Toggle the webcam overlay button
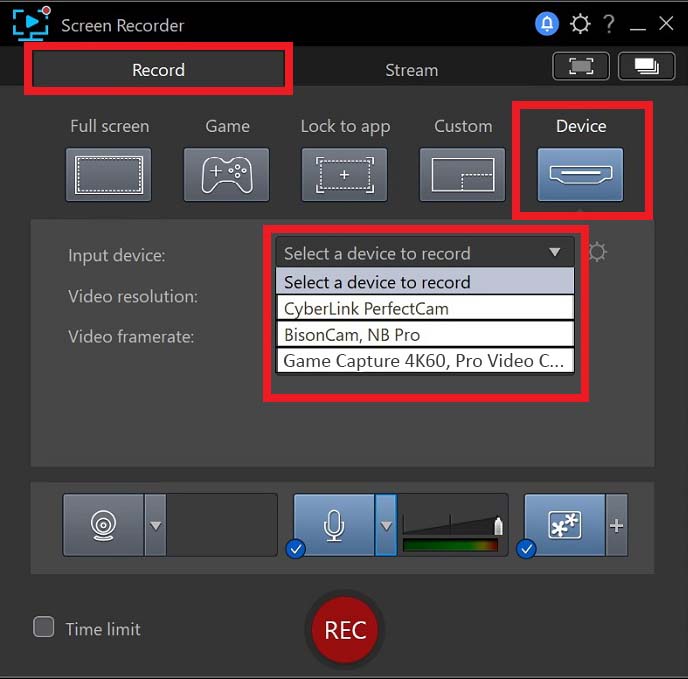This screenshot has height=679, width=688. click(x=104, y=525)
